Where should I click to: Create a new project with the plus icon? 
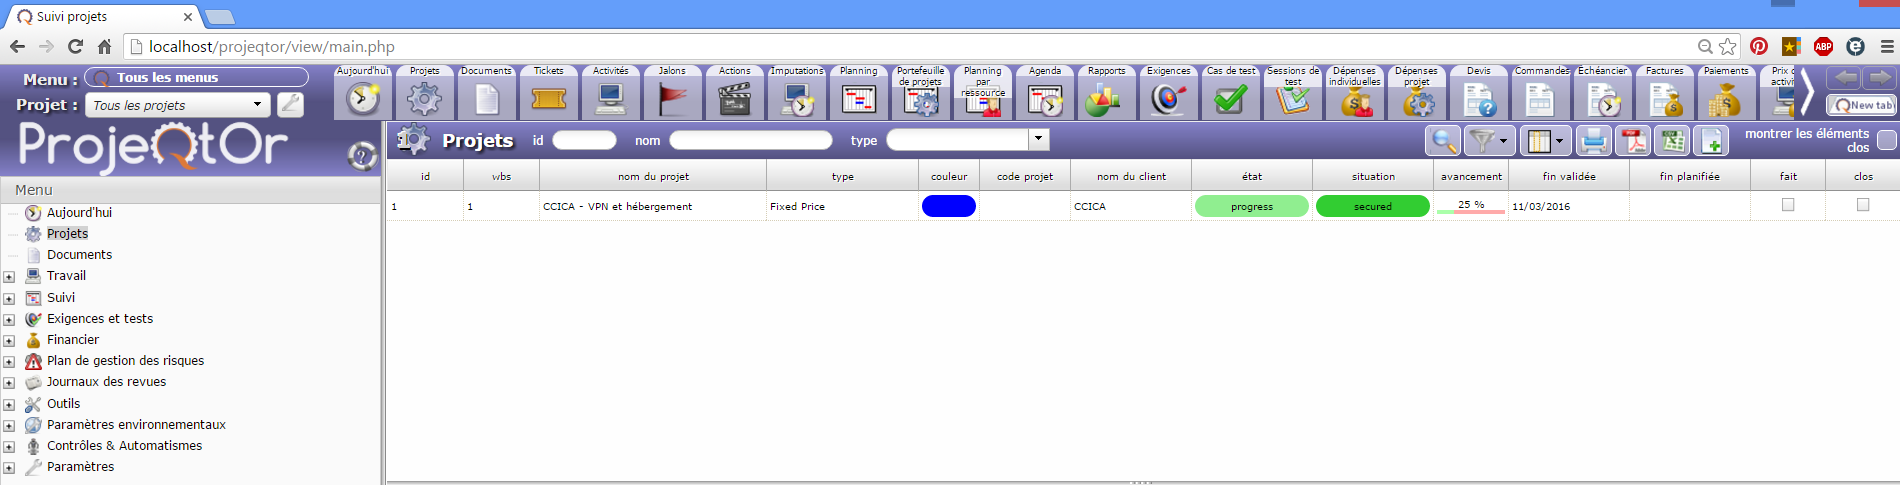pyautogui.click(x=1711, y=141)
